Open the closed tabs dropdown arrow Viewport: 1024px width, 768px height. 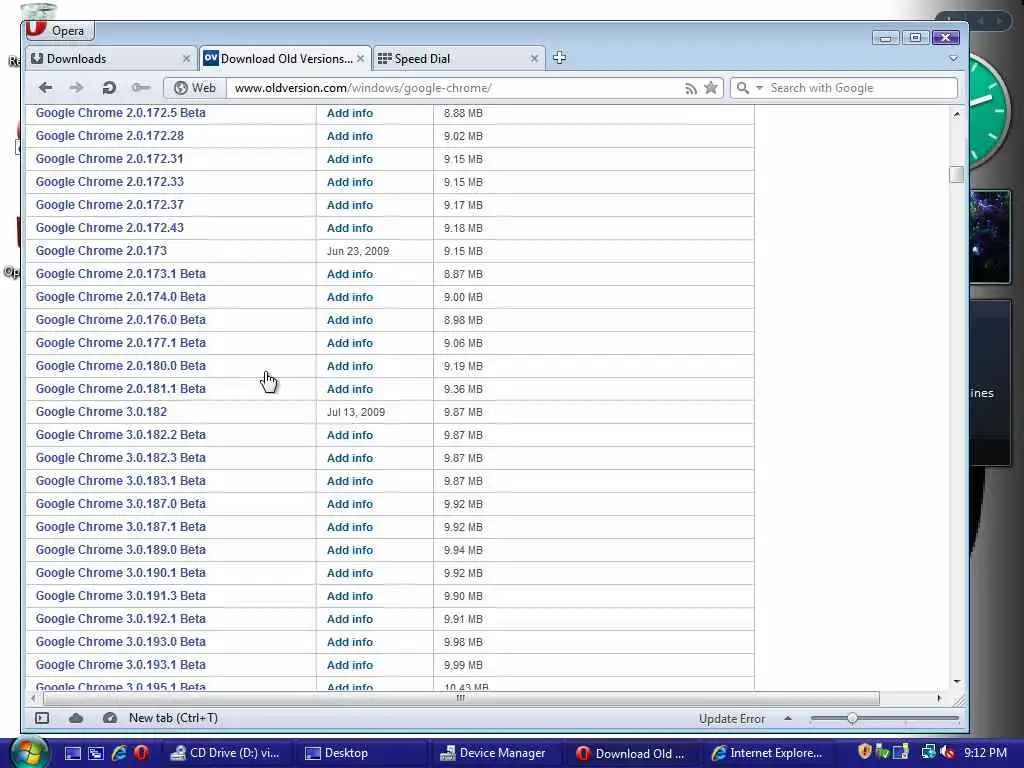(953, 59)
